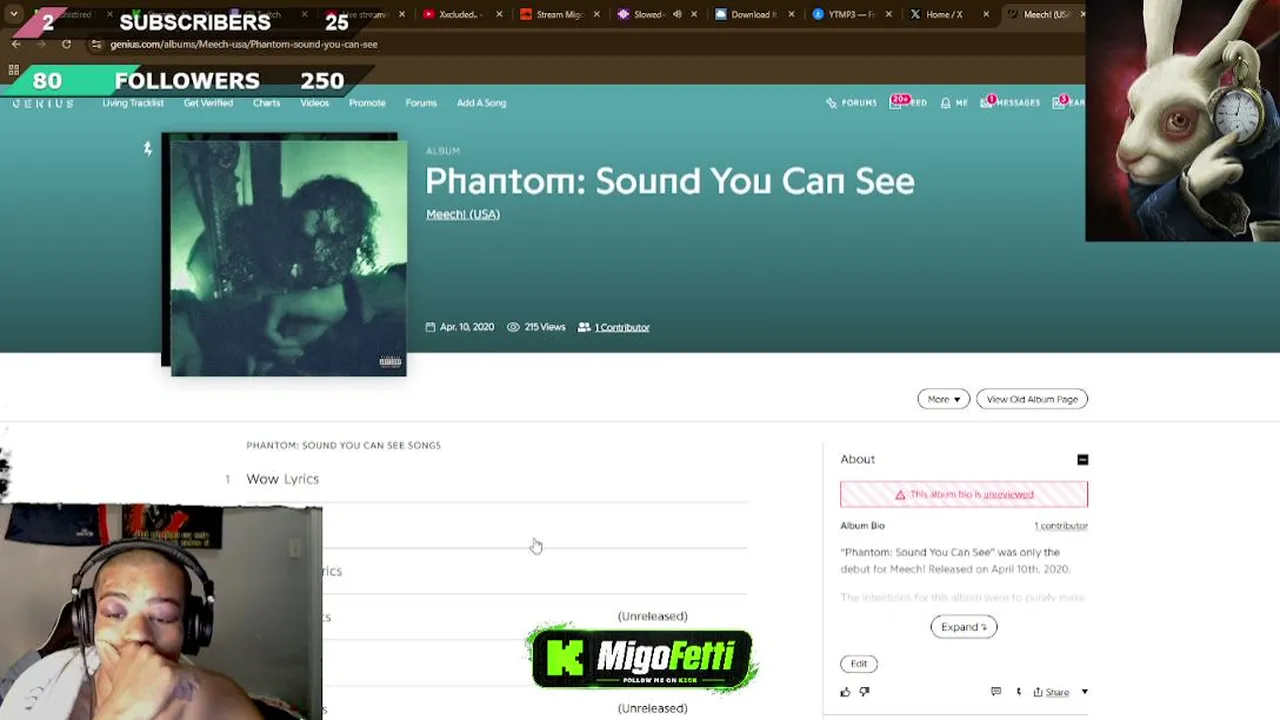Share the album bio
Image resolution: width=1280 pixels, height=720 pixels.
coord(1051,692)
